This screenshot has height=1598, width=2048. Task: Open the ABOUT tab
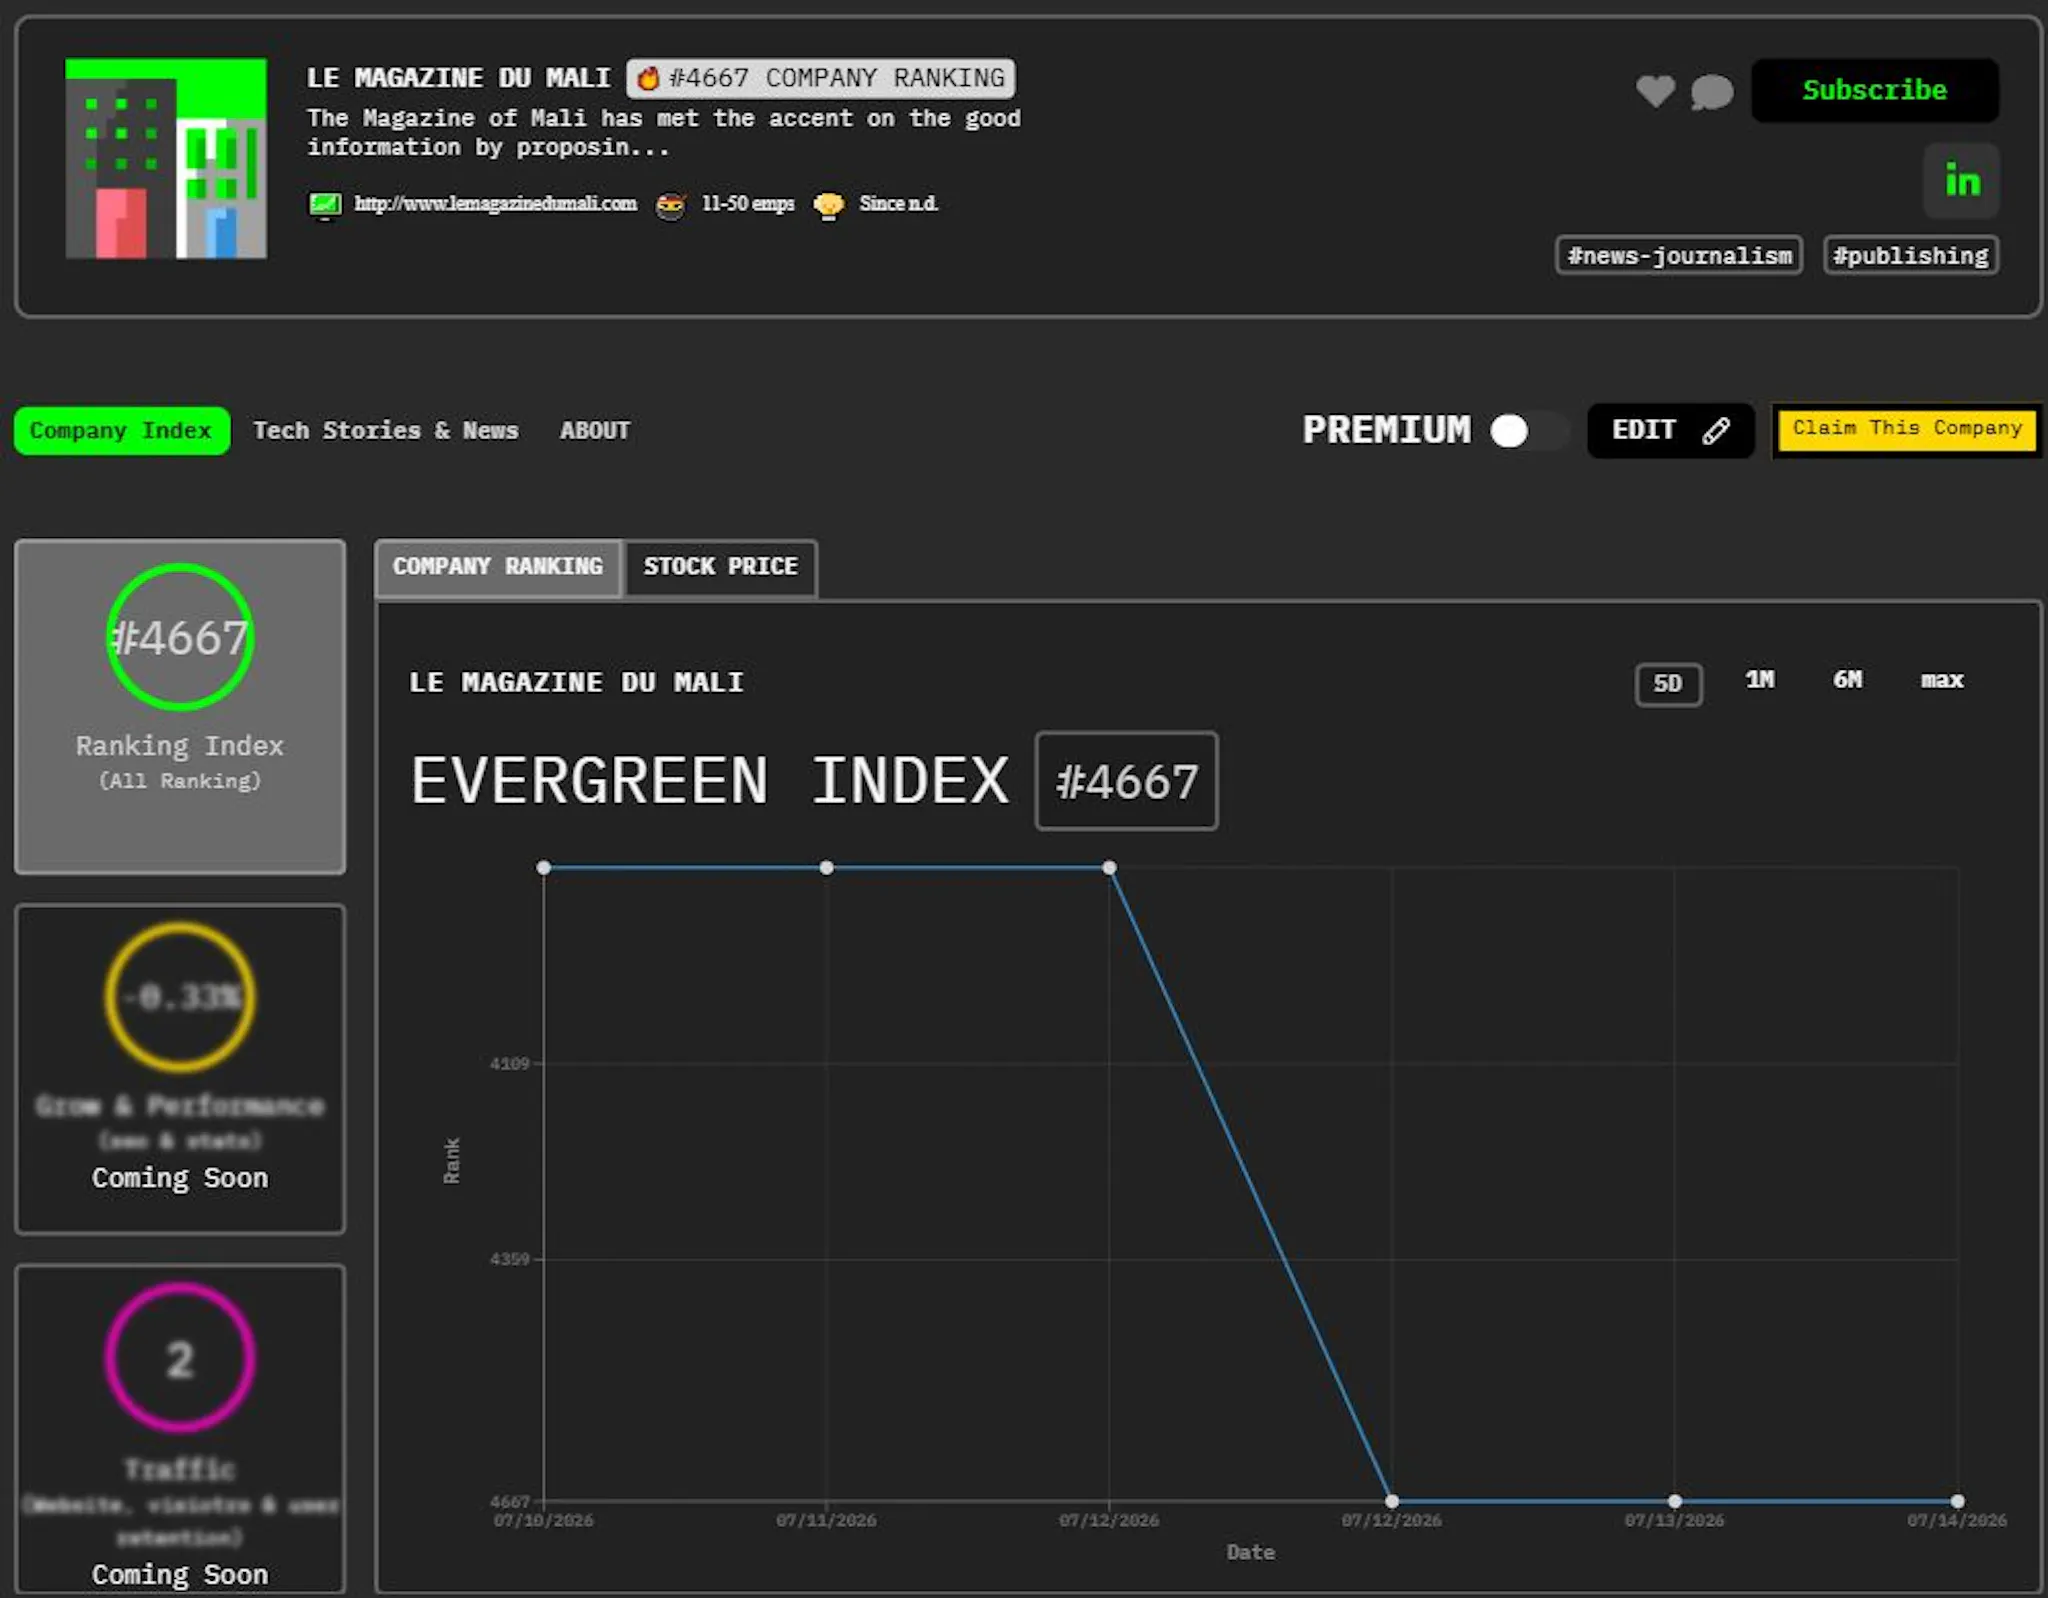[x=595, y=431]
